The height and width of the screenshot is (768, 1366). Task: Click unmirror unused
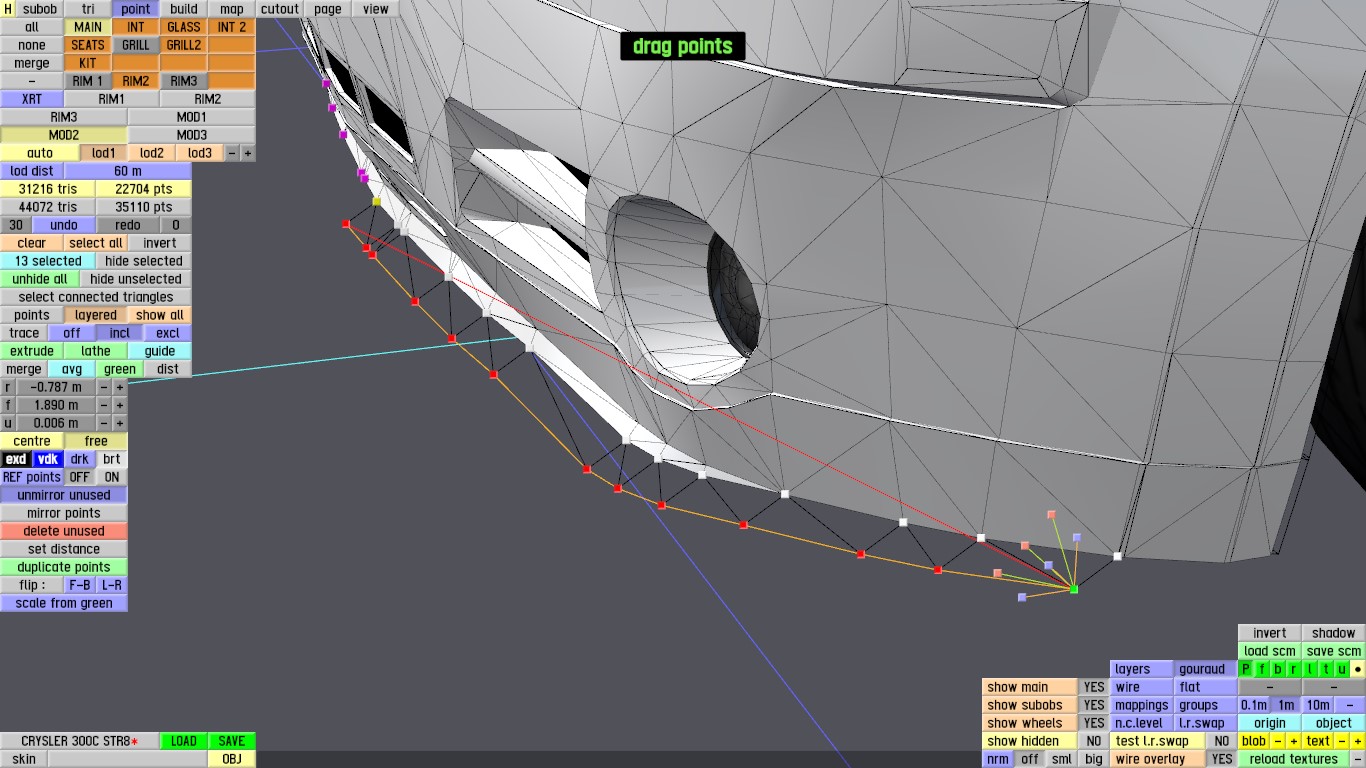64,495
